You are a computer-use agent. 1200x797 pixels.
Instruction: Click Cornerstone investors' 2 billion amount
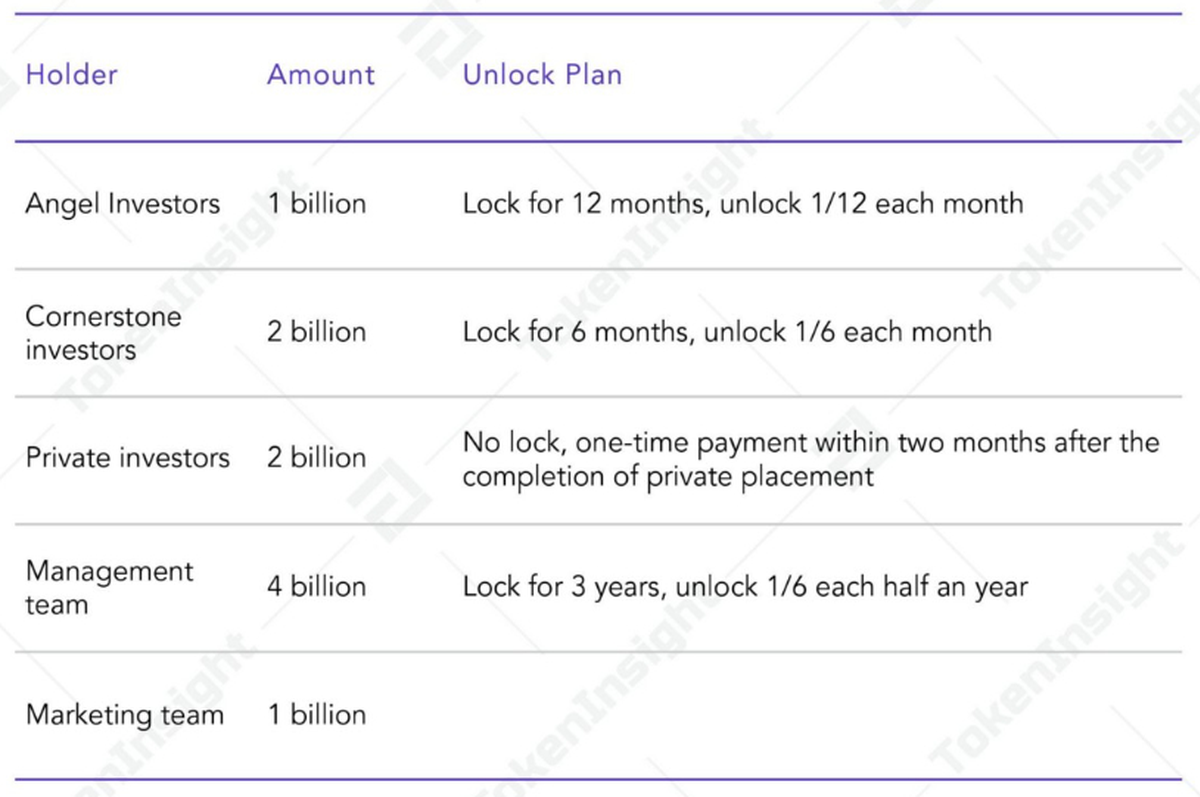point(316,332)
